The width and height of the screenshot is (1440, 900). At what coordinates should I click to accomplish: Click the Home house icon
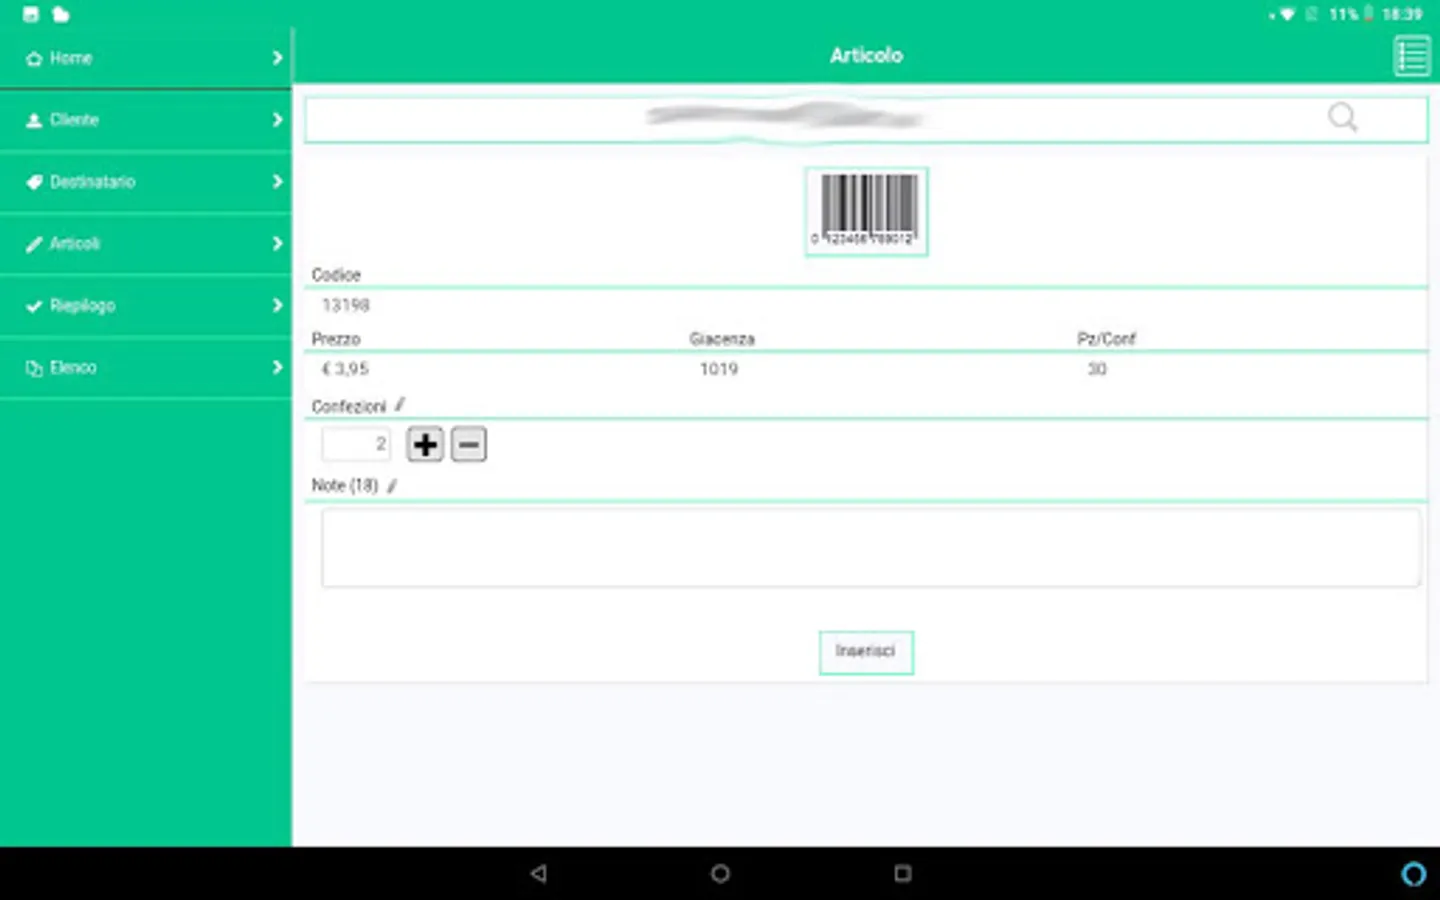coord(34,59)
